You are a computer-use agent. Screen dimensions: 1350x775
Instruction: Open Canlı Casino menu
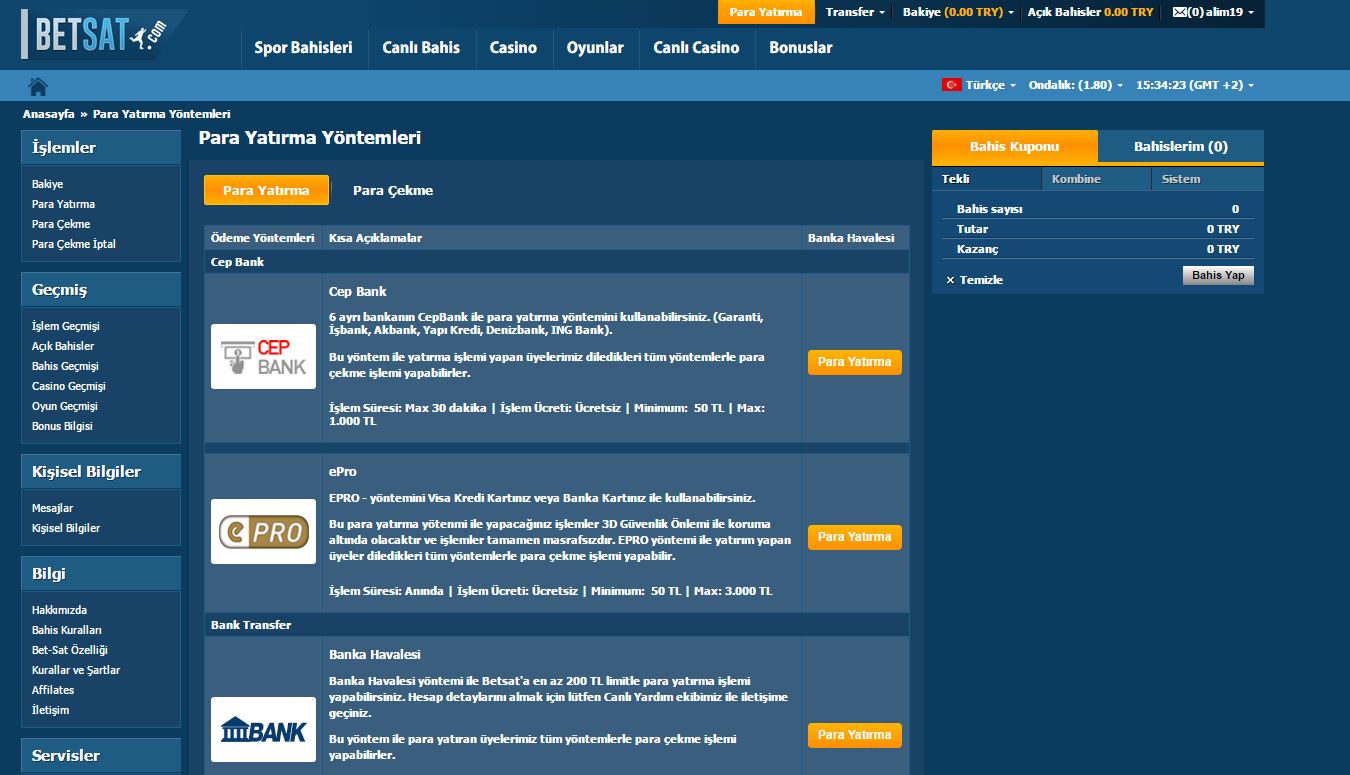[696, 47]
